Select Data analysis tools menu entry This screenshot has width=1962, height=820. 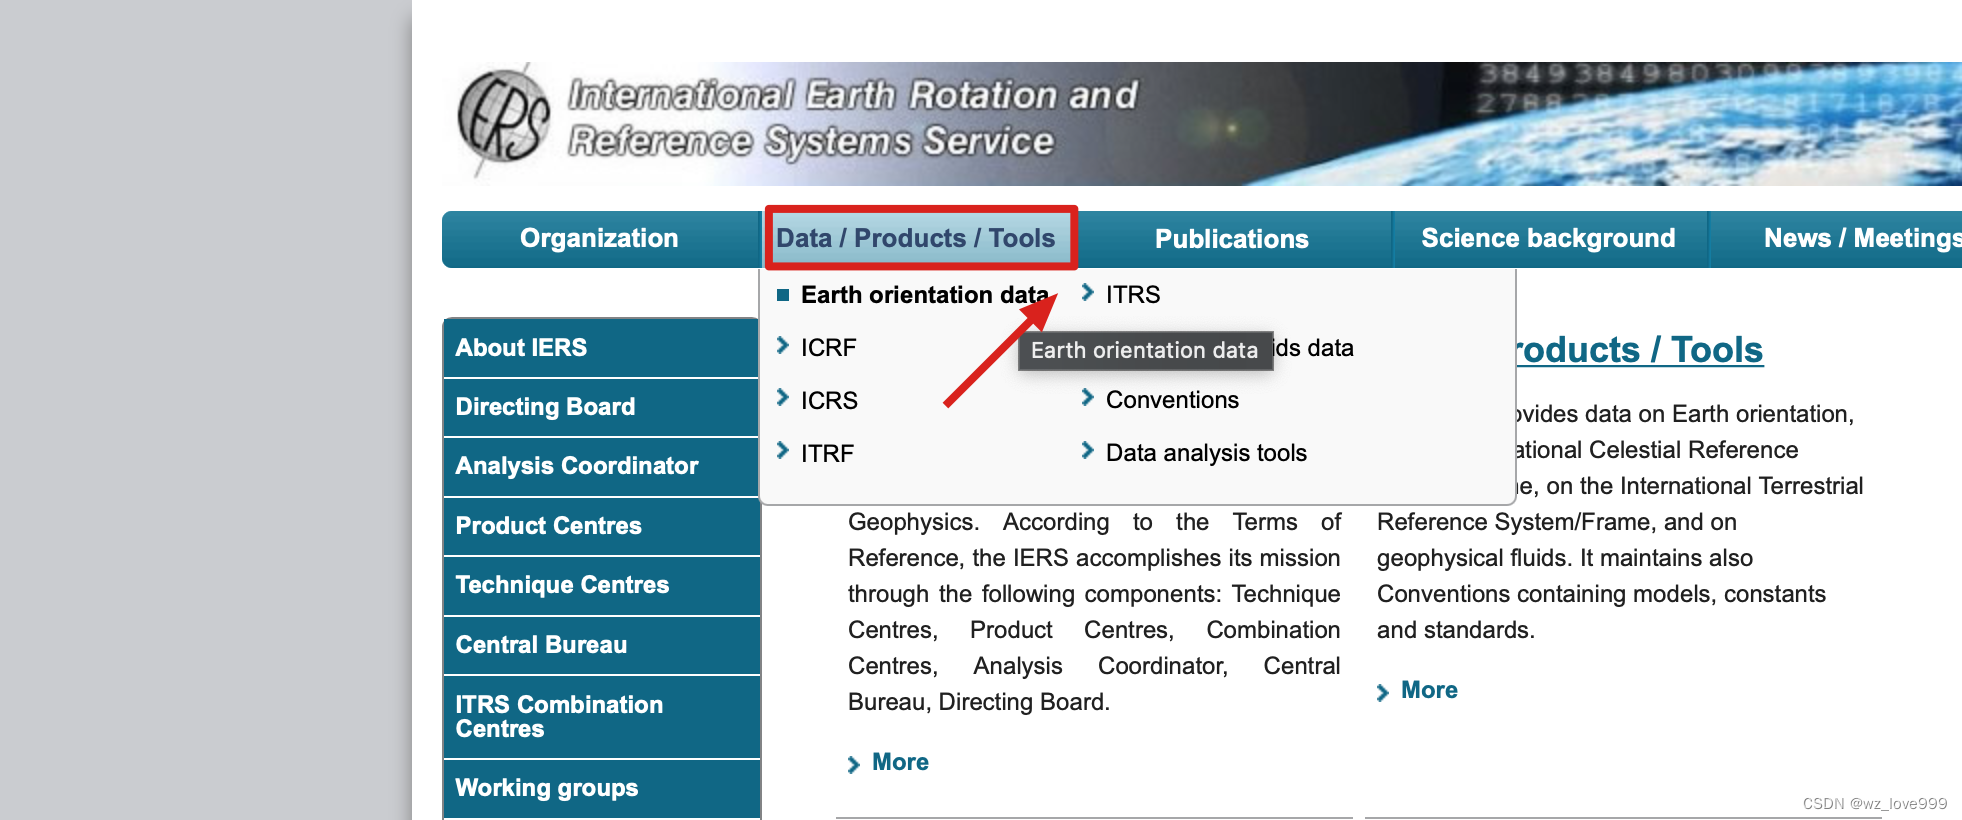pos(1206,453)
